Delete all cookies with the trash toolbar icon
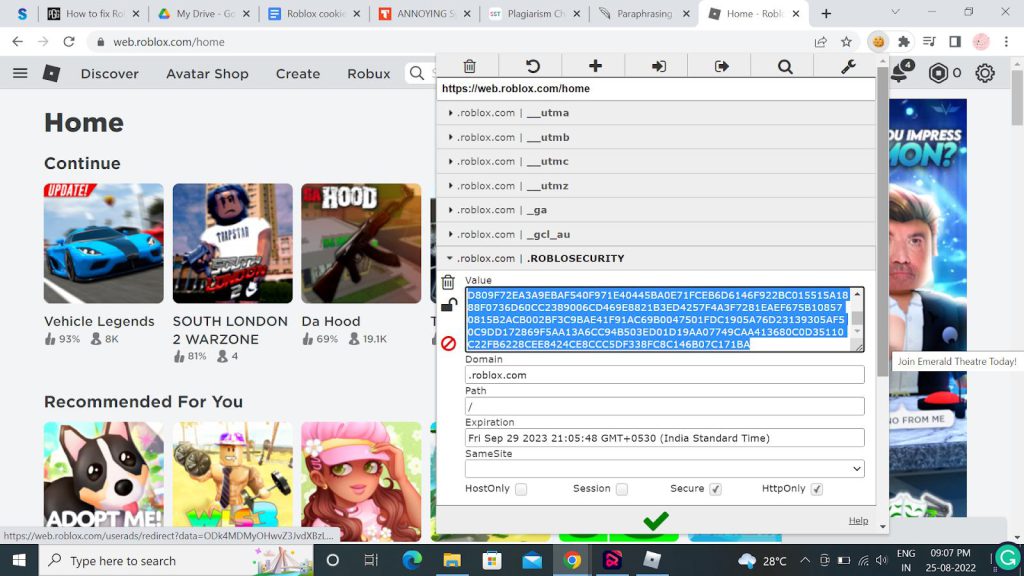The image size is (1024, 576). click(x=469, y=64)
